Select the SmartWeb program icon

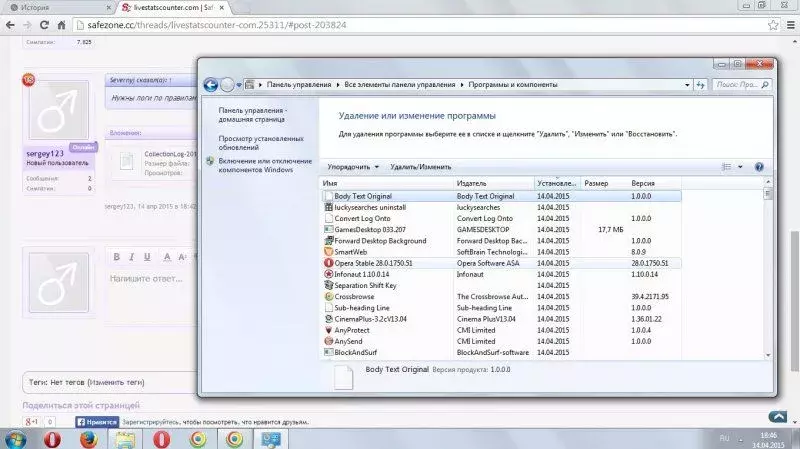click(329, 252)
